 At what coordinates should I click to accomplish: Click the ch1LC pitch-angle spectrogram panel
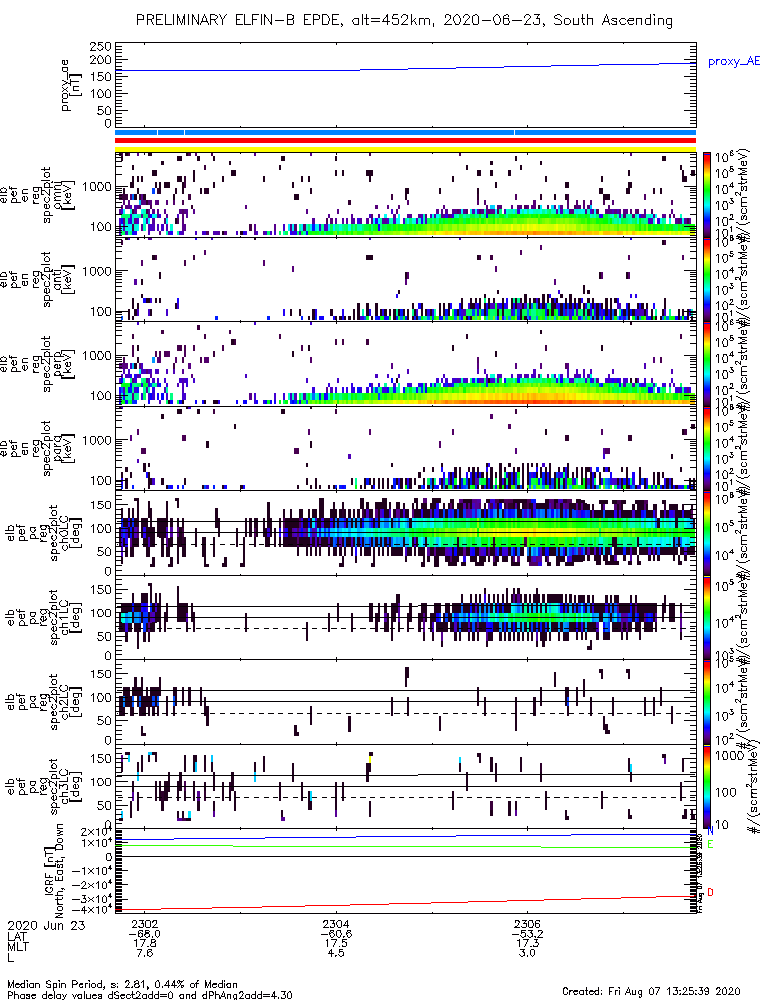point(406,617)
